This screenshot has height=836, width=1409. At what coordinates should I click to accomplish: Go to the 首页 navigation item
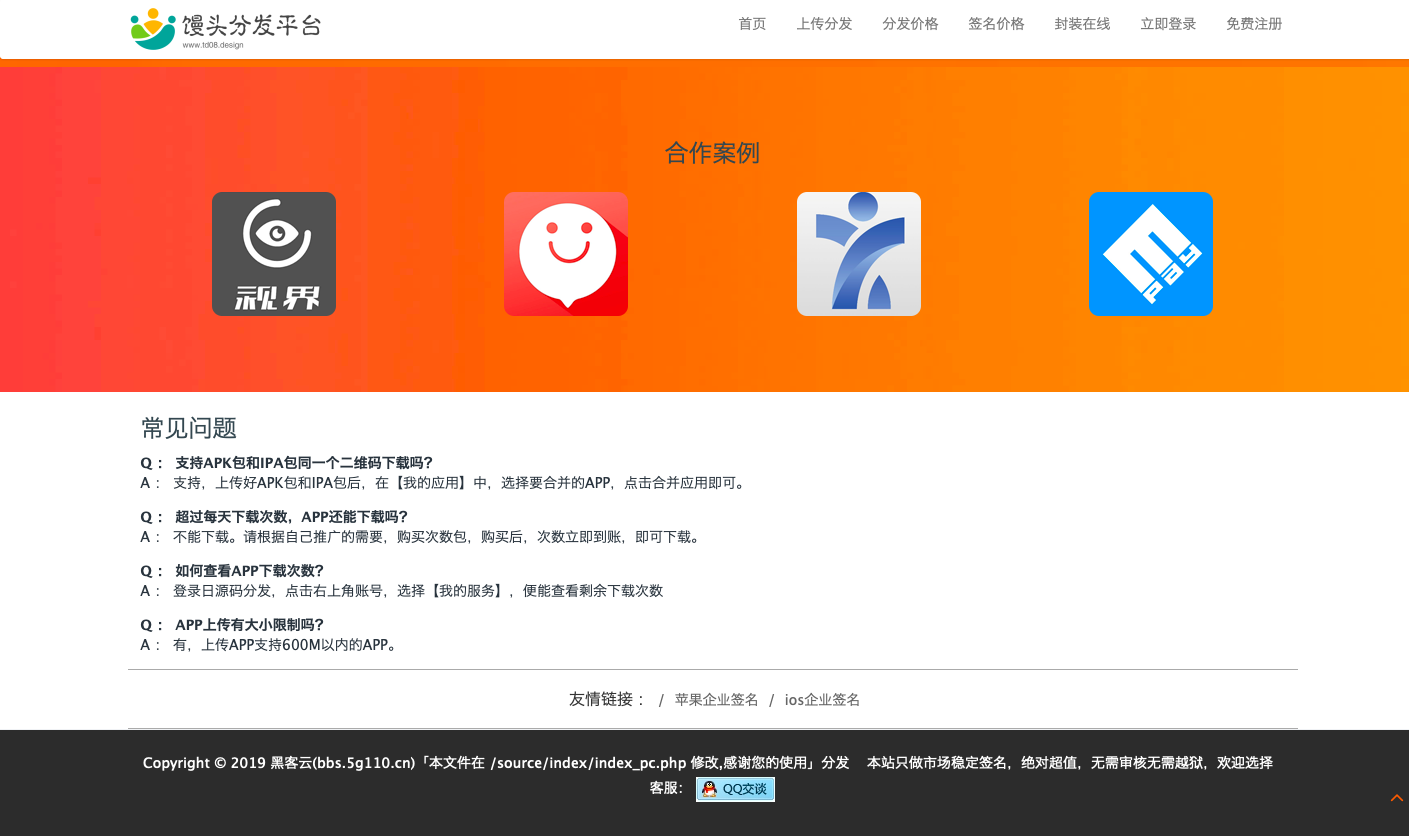(x=752, y=24)
